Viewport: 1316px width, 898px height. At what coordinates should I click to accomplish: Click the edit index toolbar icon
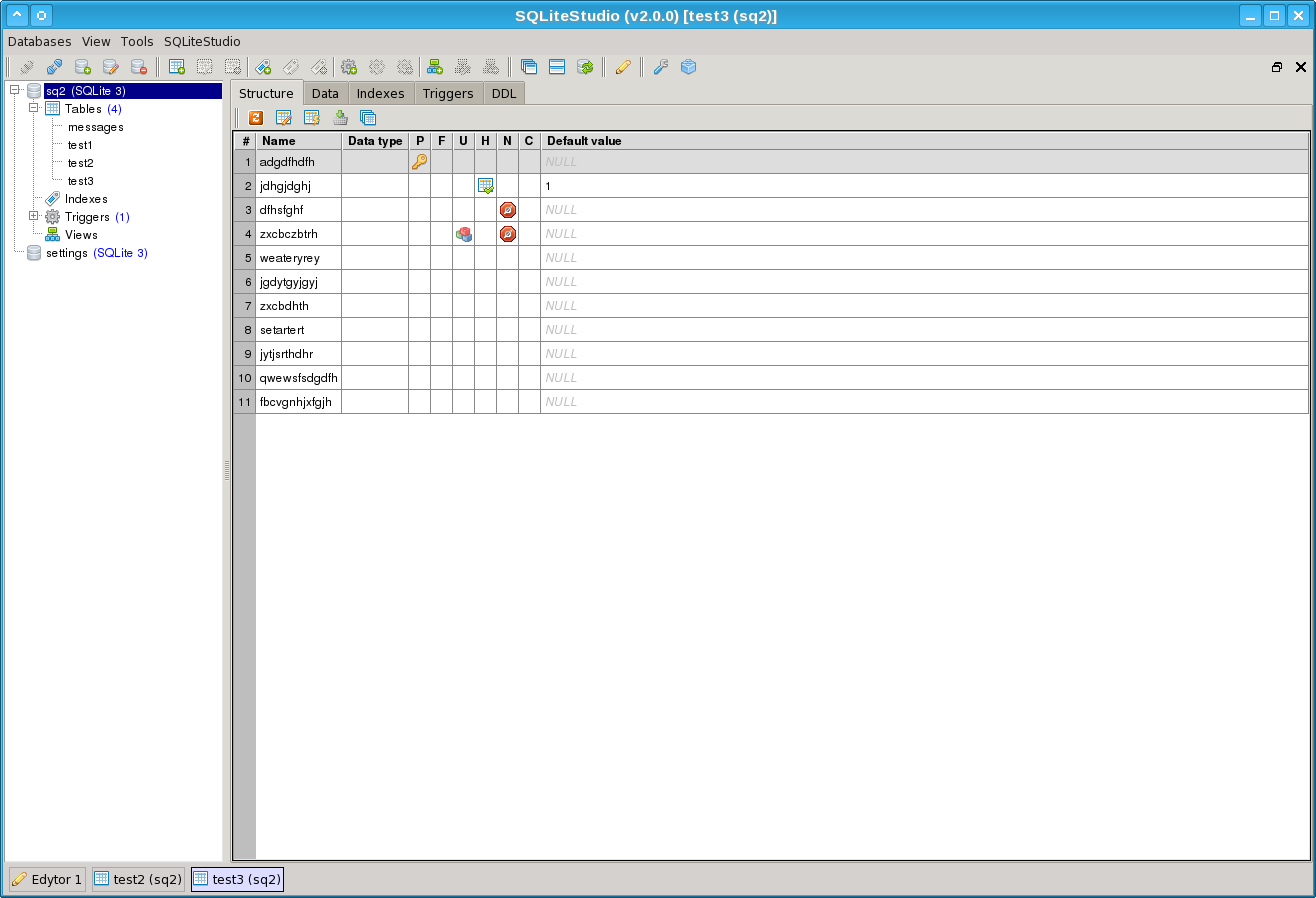pyautogui.click(x=291, y=67)
